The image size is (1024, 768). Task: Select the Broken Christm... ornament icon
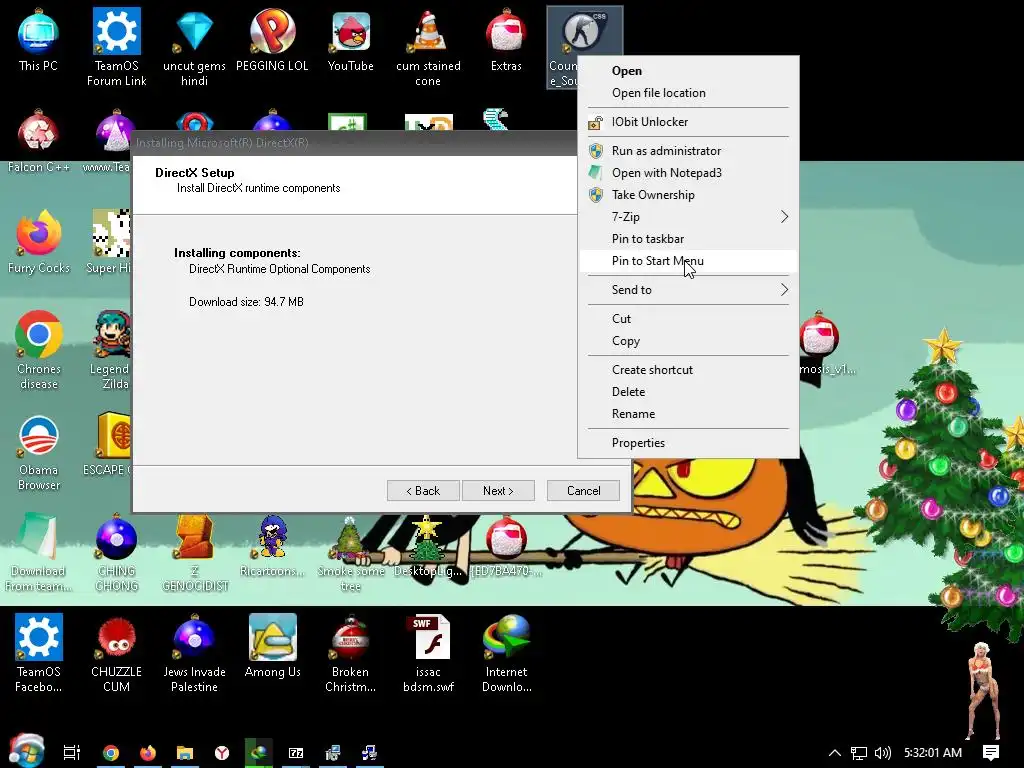point(350,653)
